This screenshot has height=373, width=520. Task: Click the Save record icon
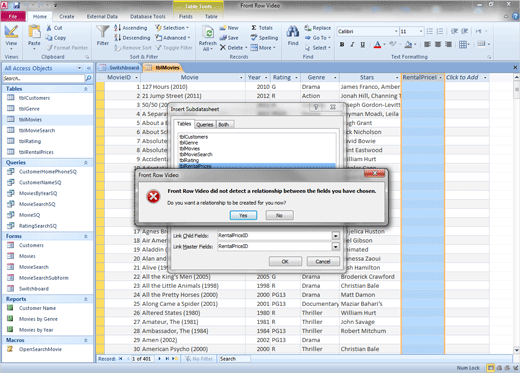[223, 38]
